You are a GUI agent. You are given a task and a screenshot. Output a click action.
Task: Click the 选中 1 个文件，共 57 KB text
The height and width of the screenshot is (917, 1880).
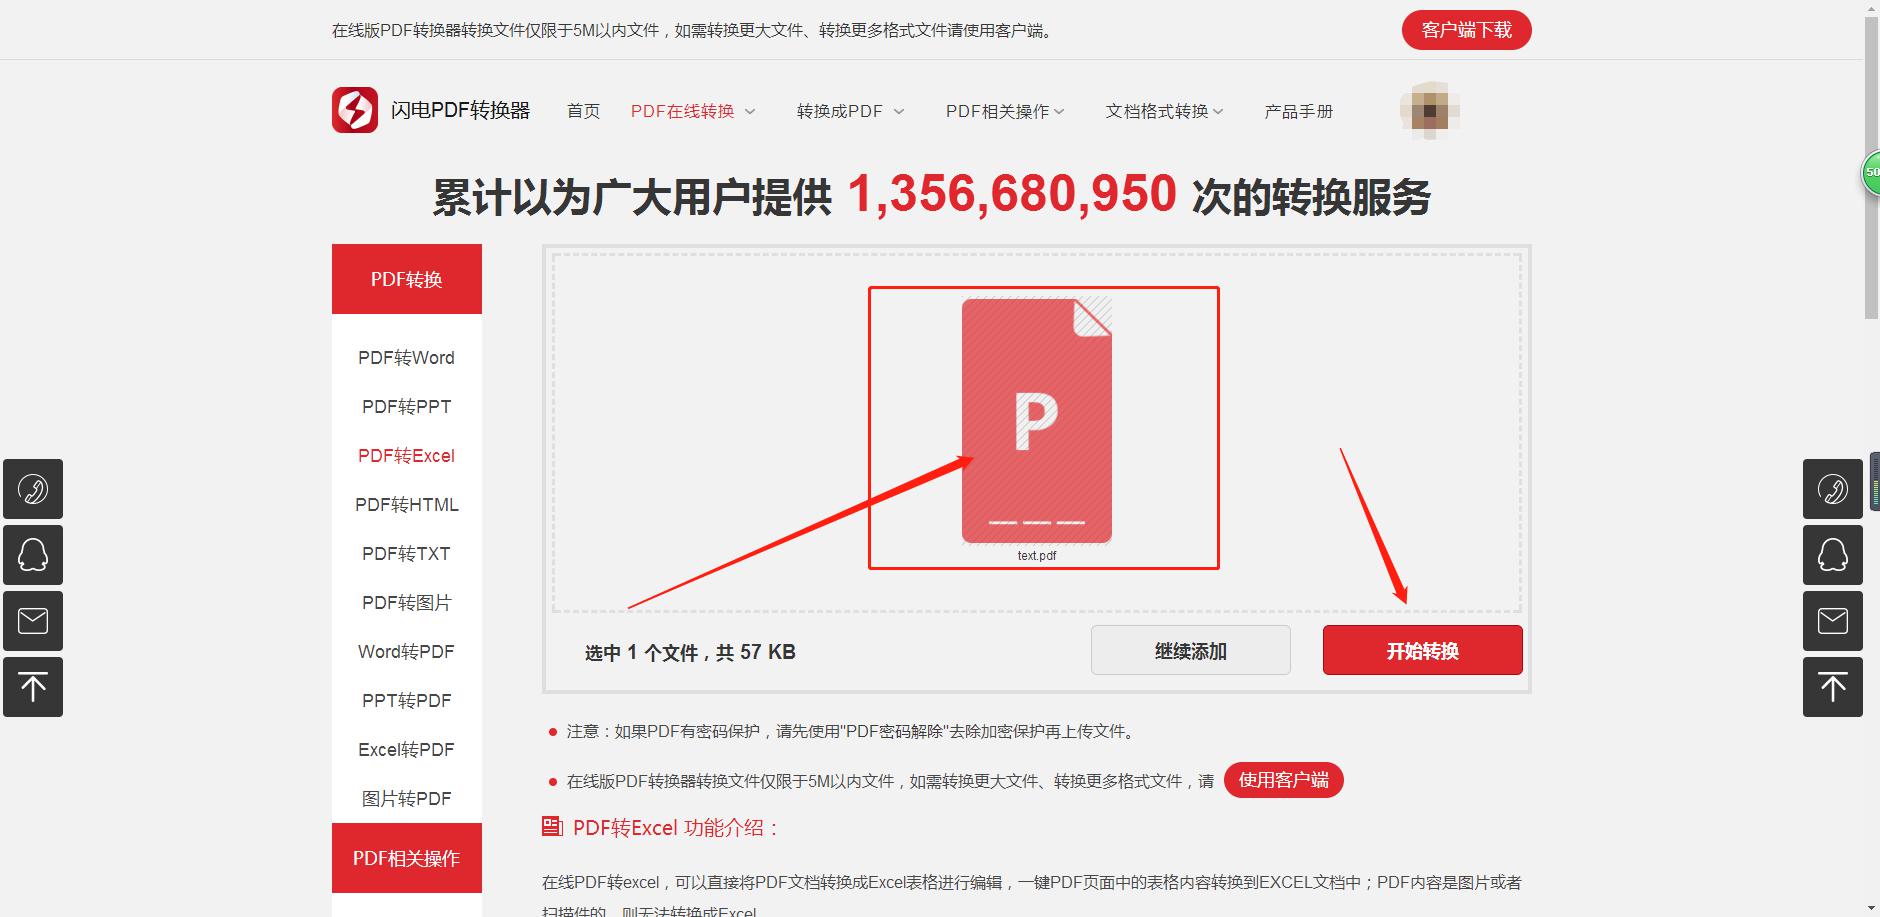690,652
